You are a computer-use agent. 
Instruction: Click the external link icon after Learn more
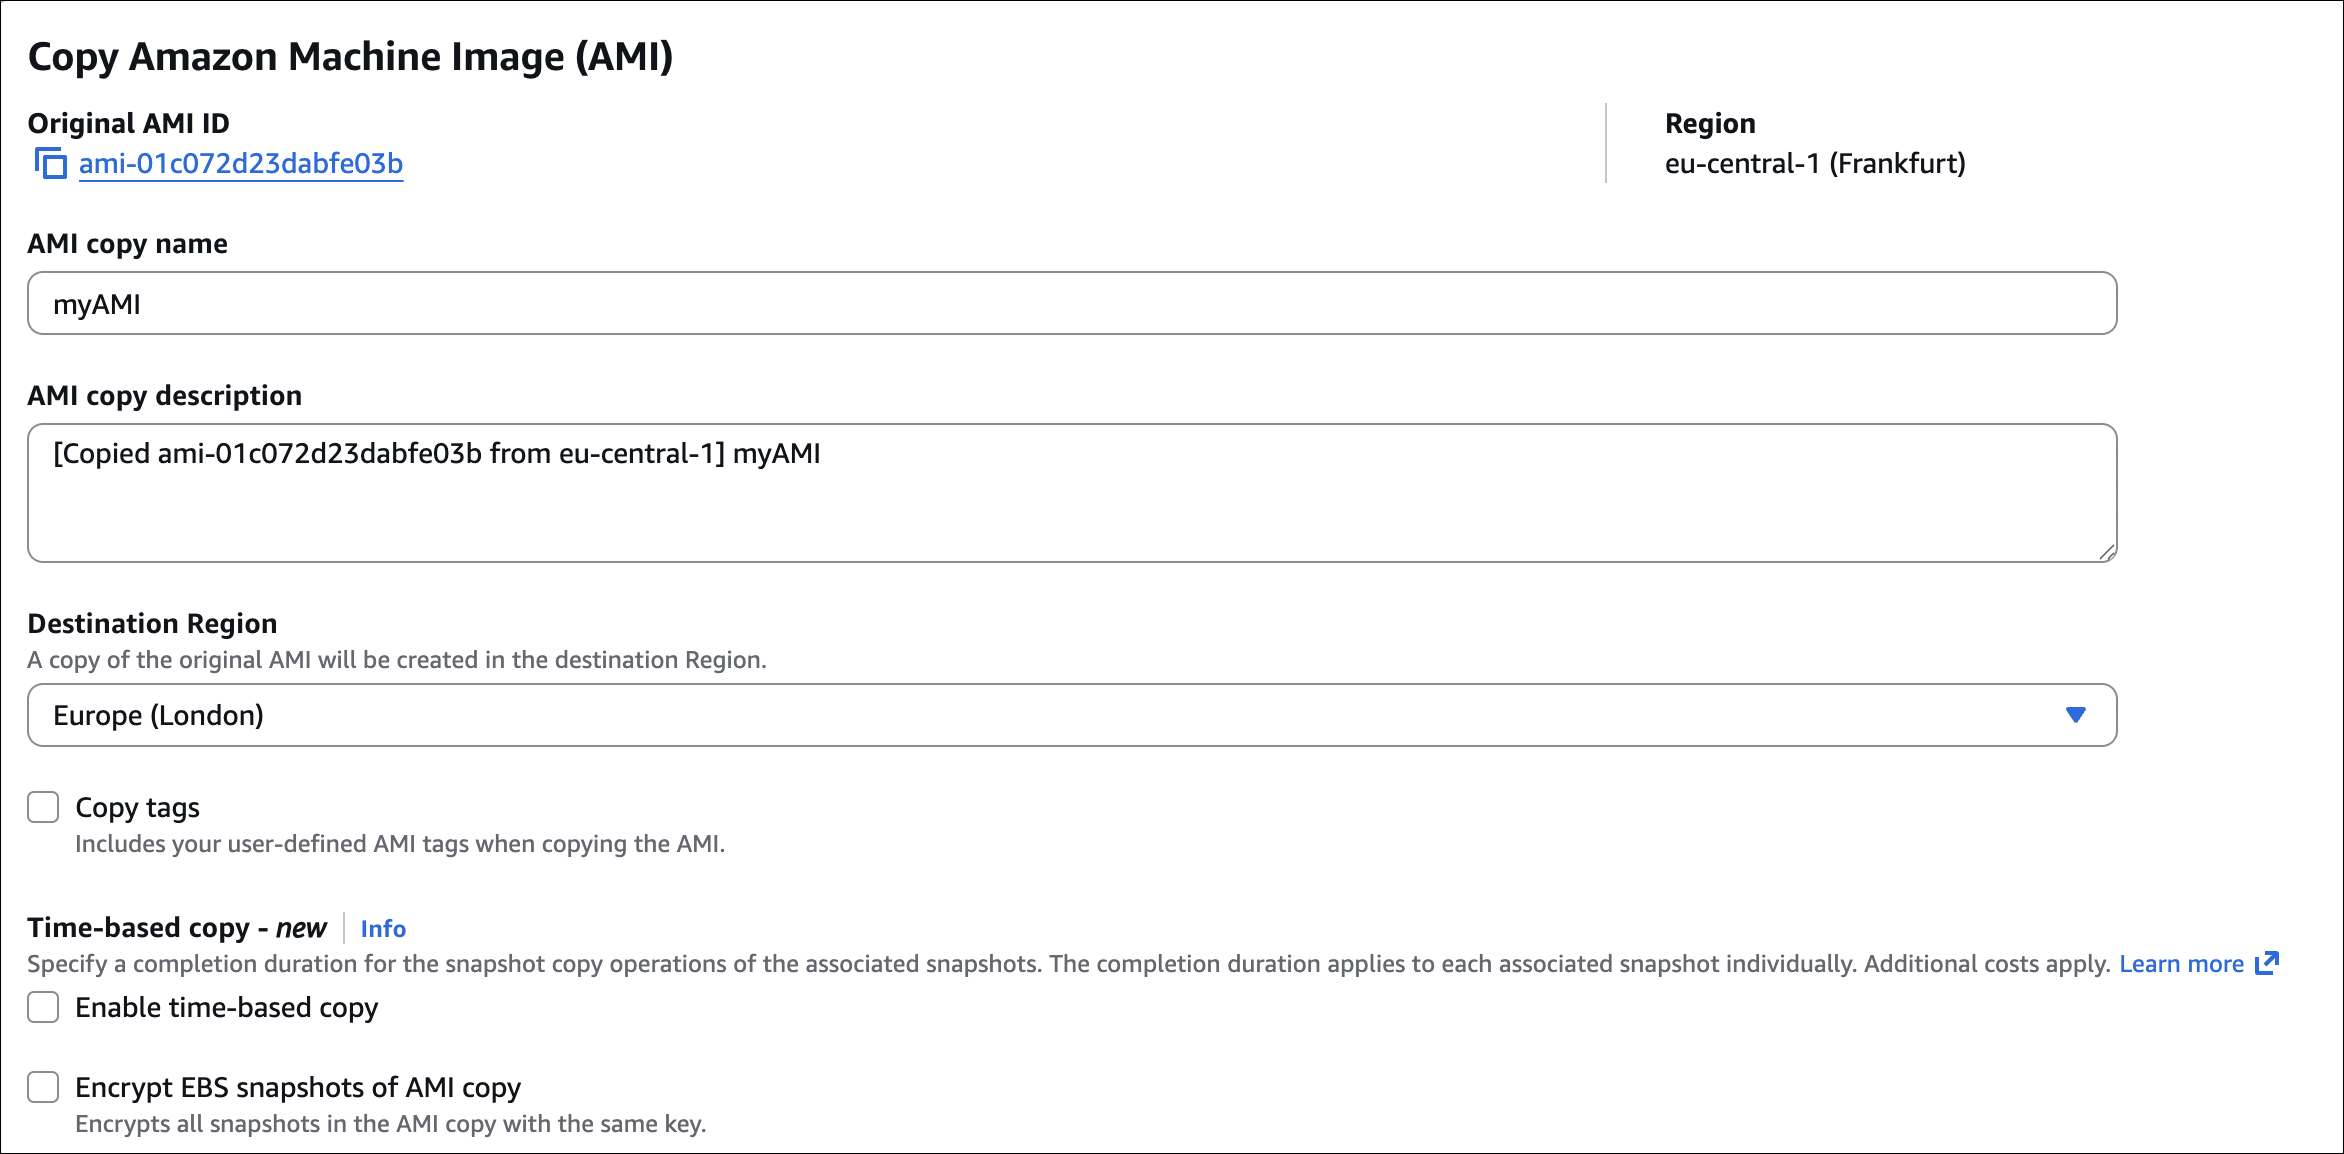(x=2267, y=963)
